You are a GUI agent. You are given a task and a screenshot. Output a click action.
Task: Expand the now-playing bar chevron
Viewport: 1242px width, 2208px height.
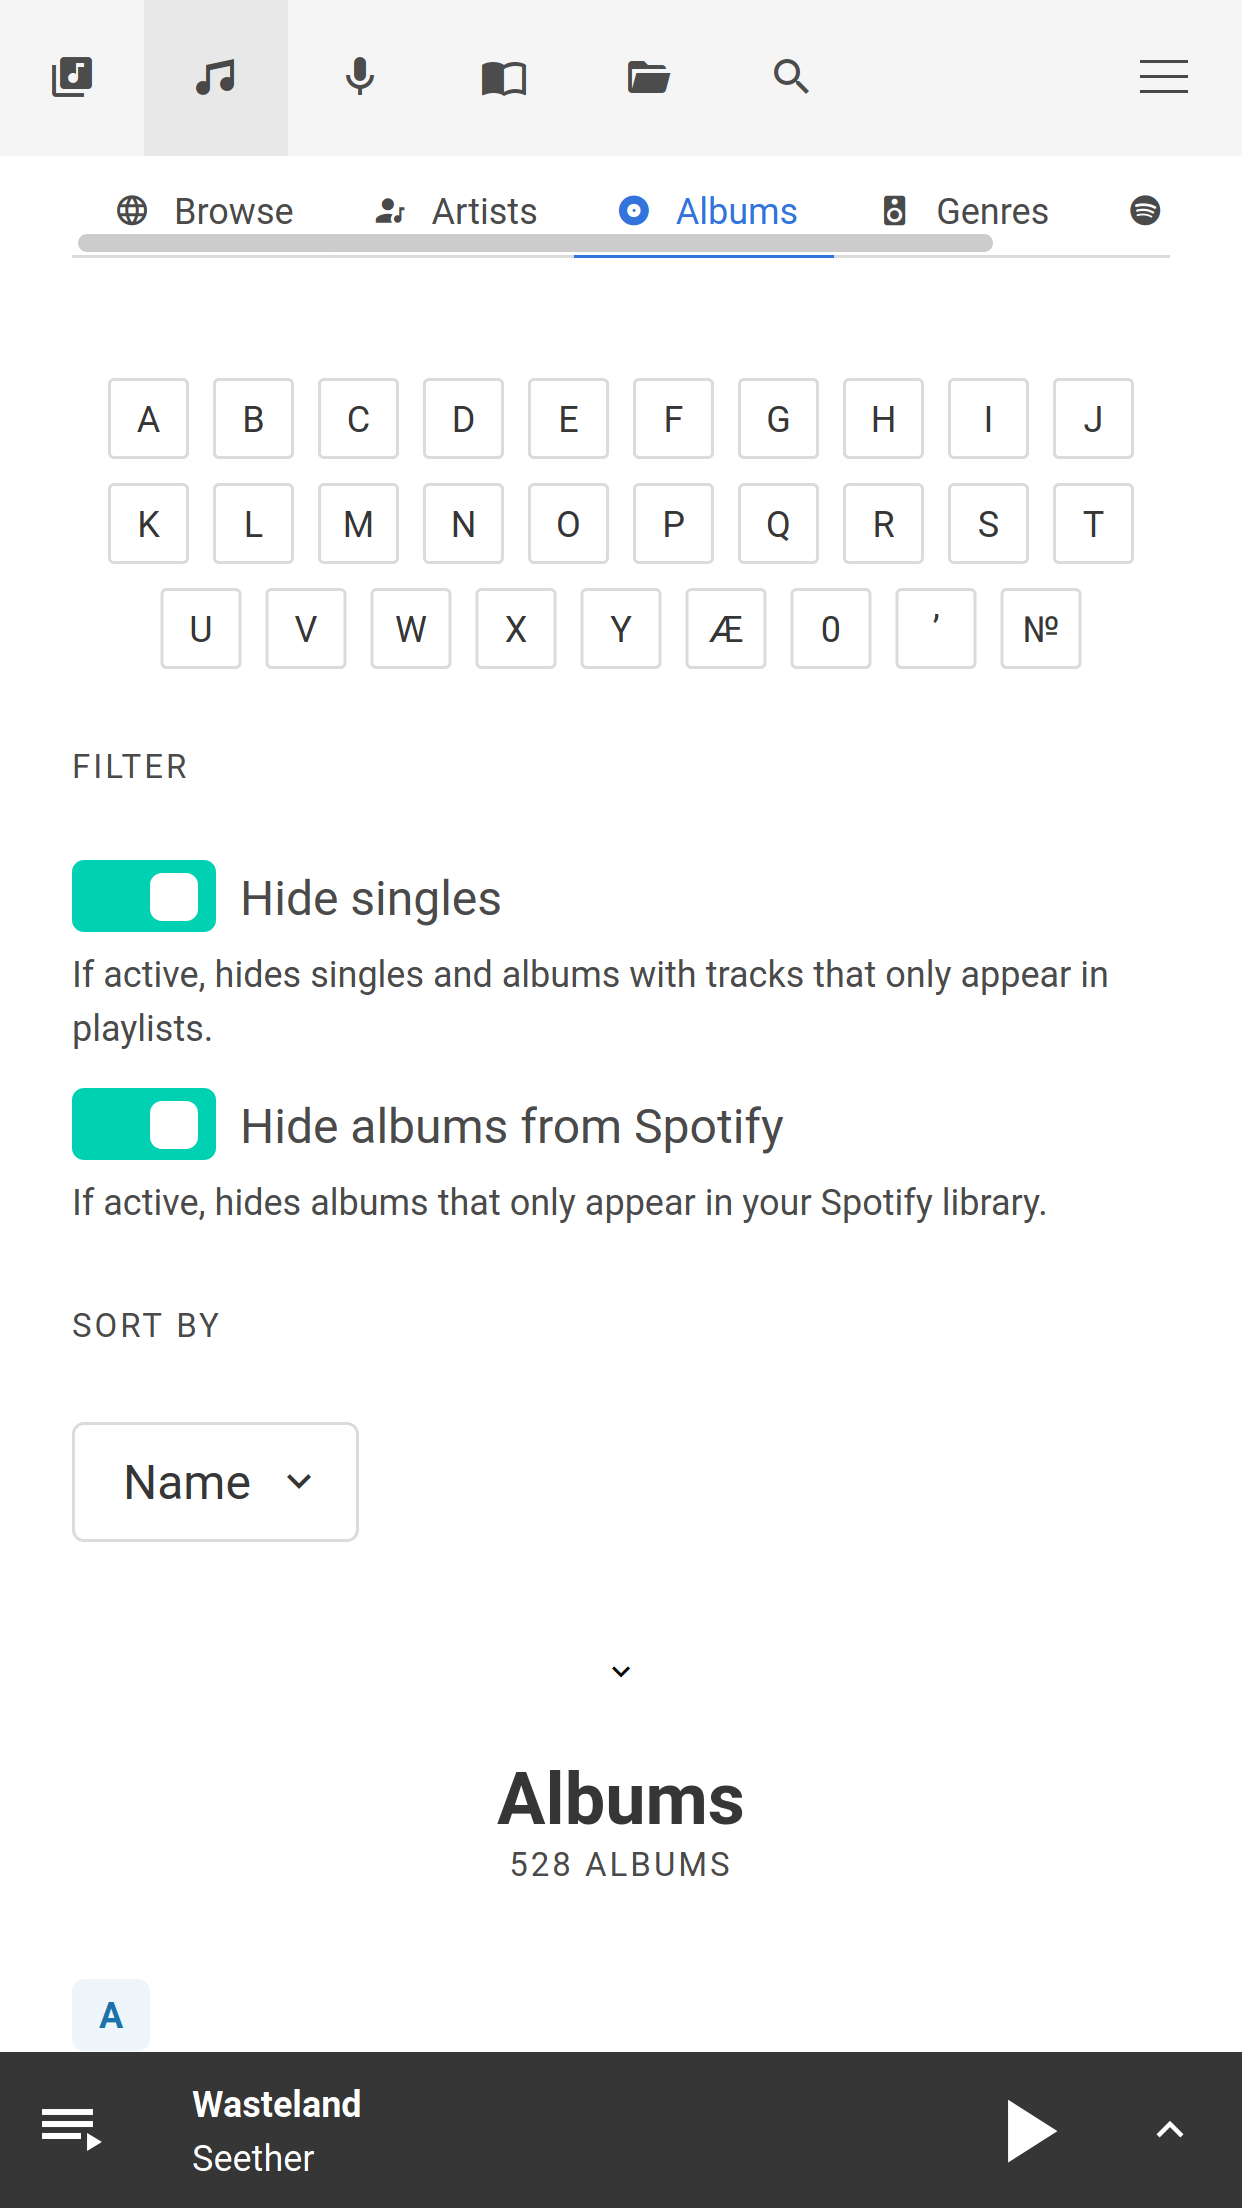(x=1170, y=2130)
